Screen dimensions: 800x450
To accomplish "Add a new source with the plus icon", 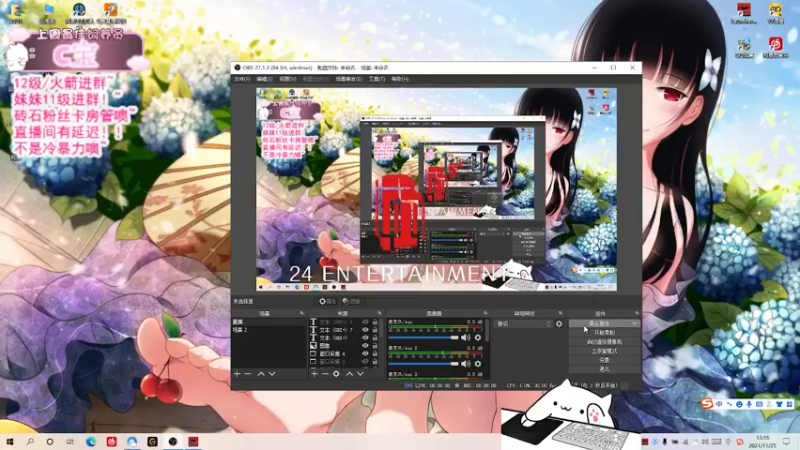I will pyautogui.click(x=314, y=374).
